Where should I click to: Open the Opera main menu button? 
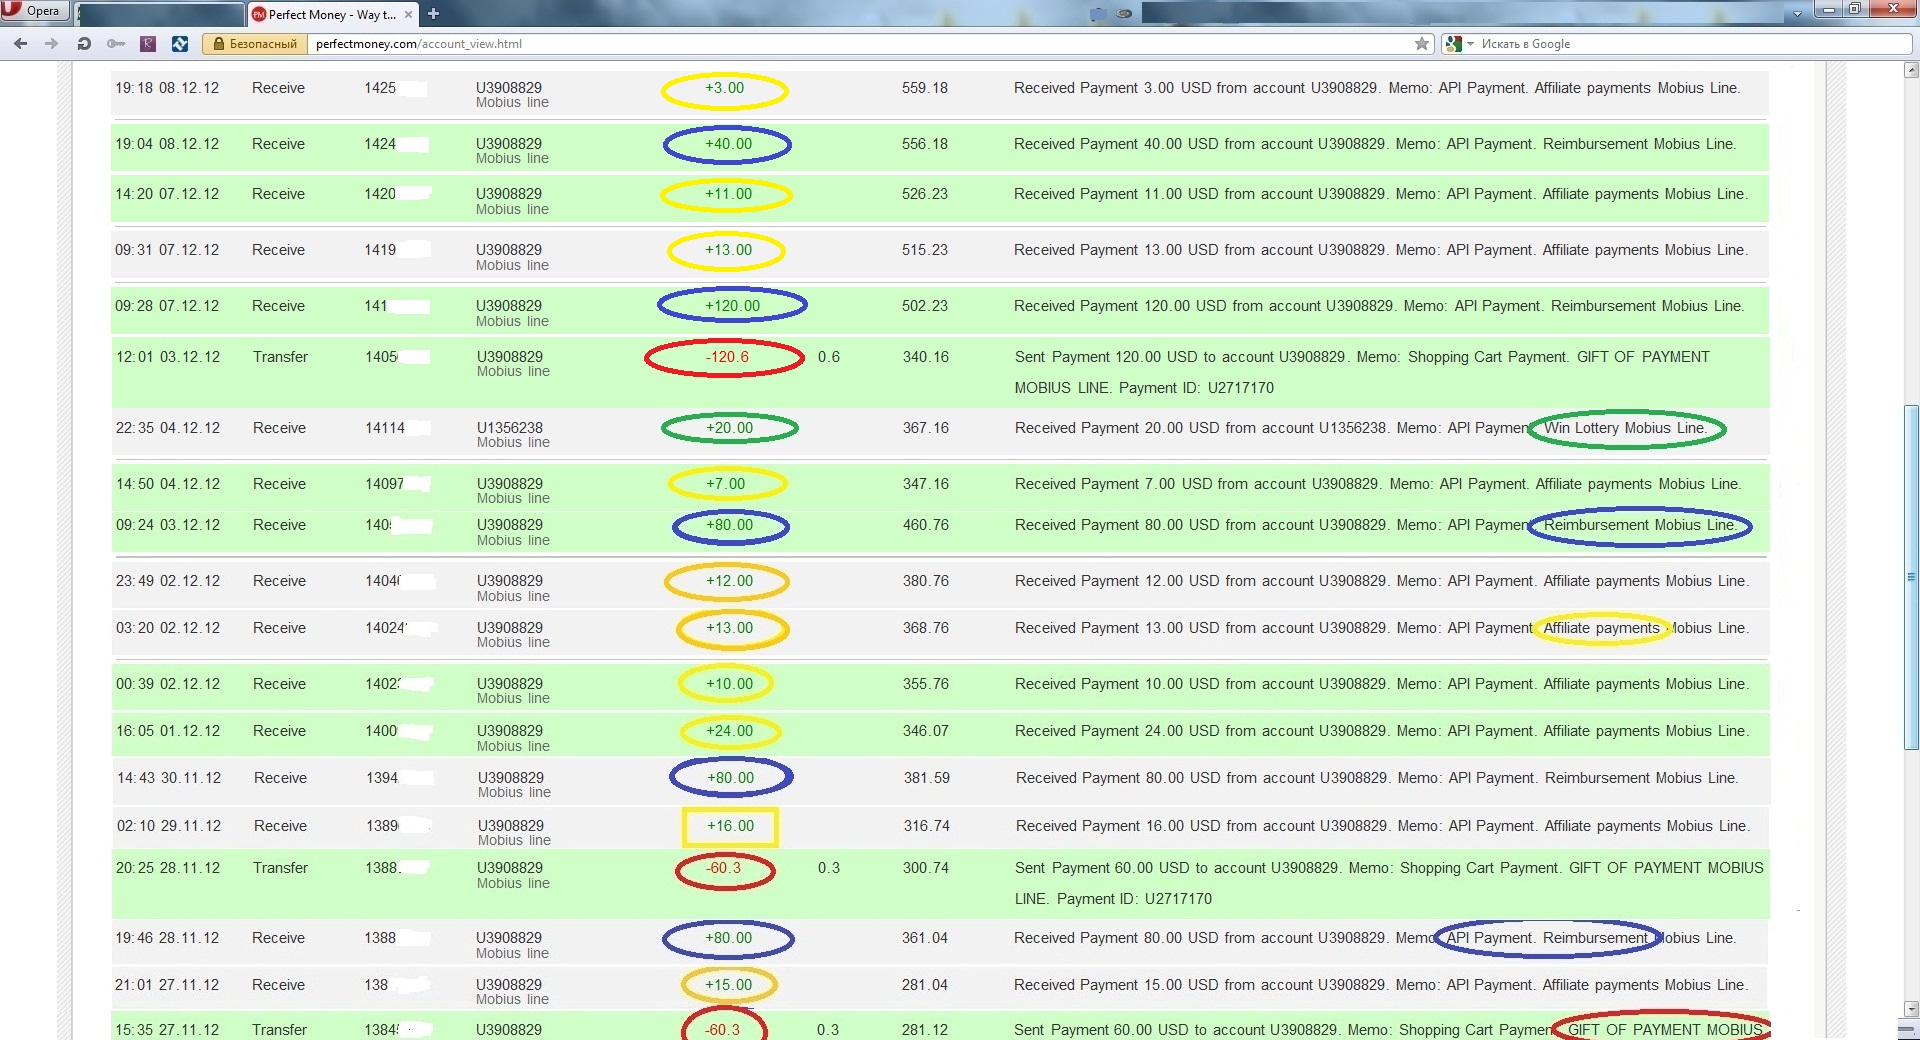click(34, 11)
